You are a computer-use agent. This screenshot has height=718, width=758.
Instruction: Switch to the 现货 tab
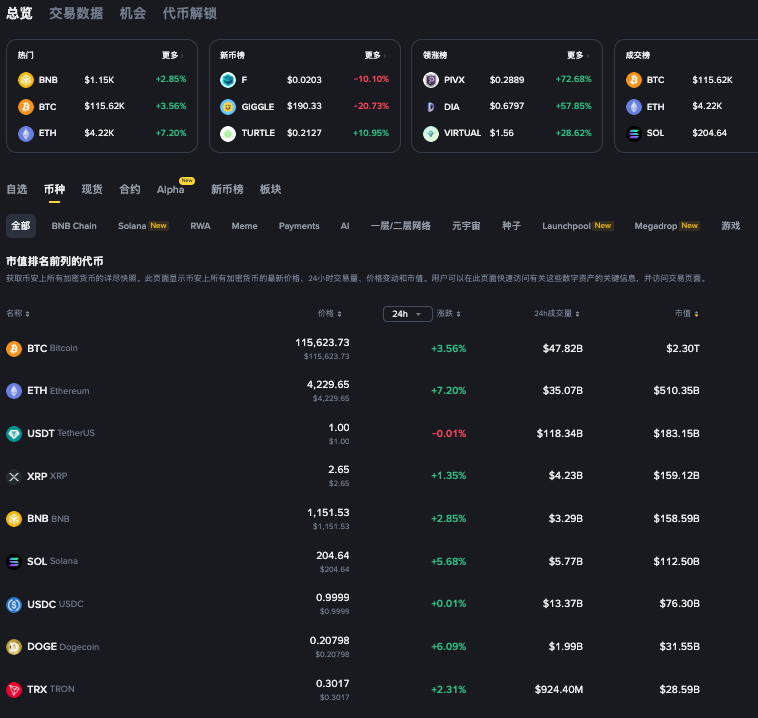click(x=92, y=189)
